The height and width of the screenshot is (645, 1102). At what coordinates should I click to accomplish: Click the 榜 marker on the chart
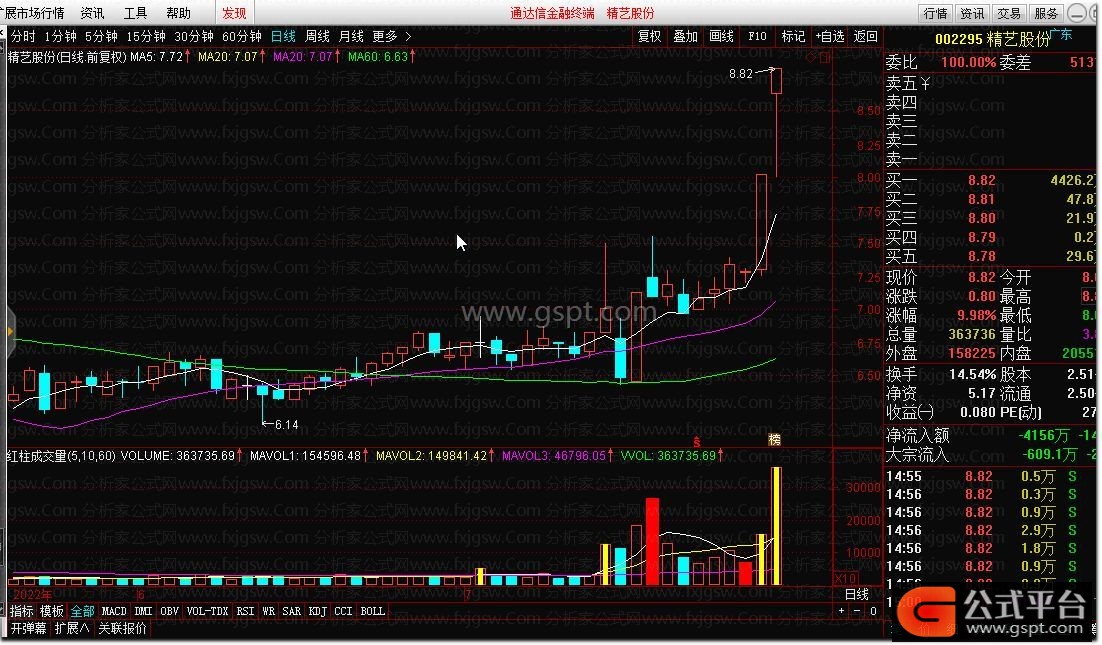tap(774, 440)
